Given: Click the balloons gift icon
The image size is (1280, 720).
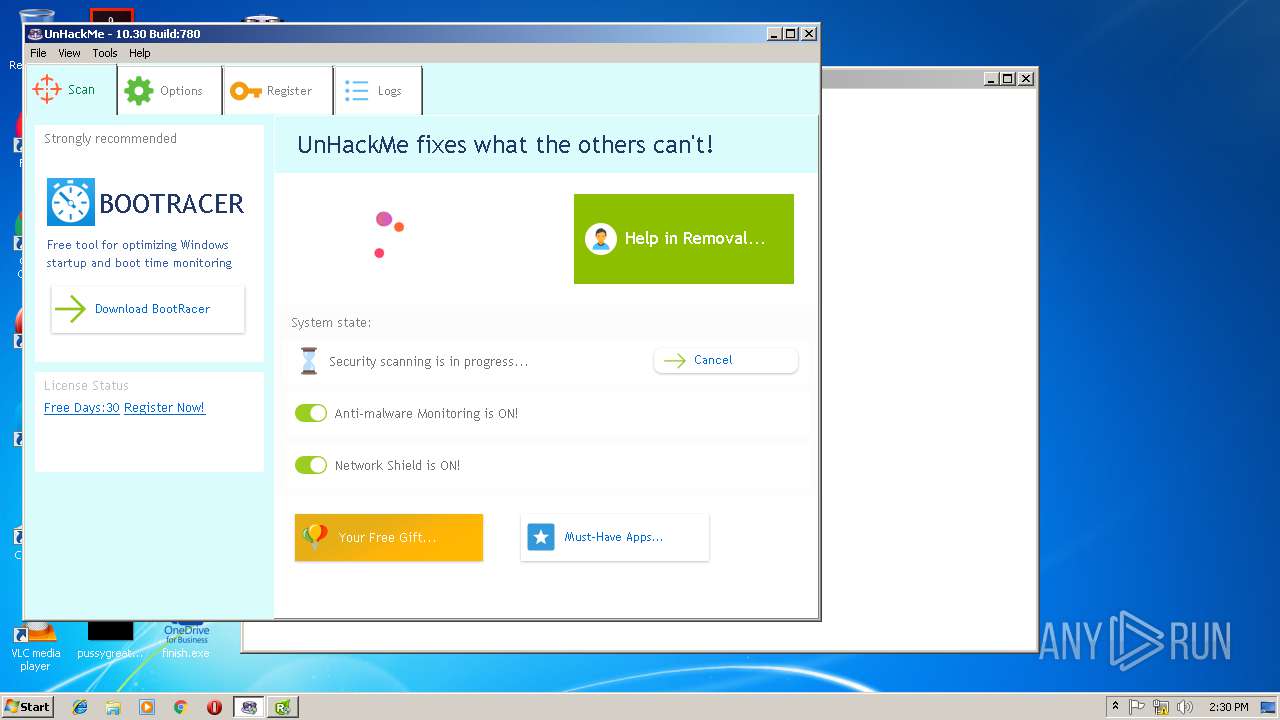Looking at the screenshot, I should 315,537.
